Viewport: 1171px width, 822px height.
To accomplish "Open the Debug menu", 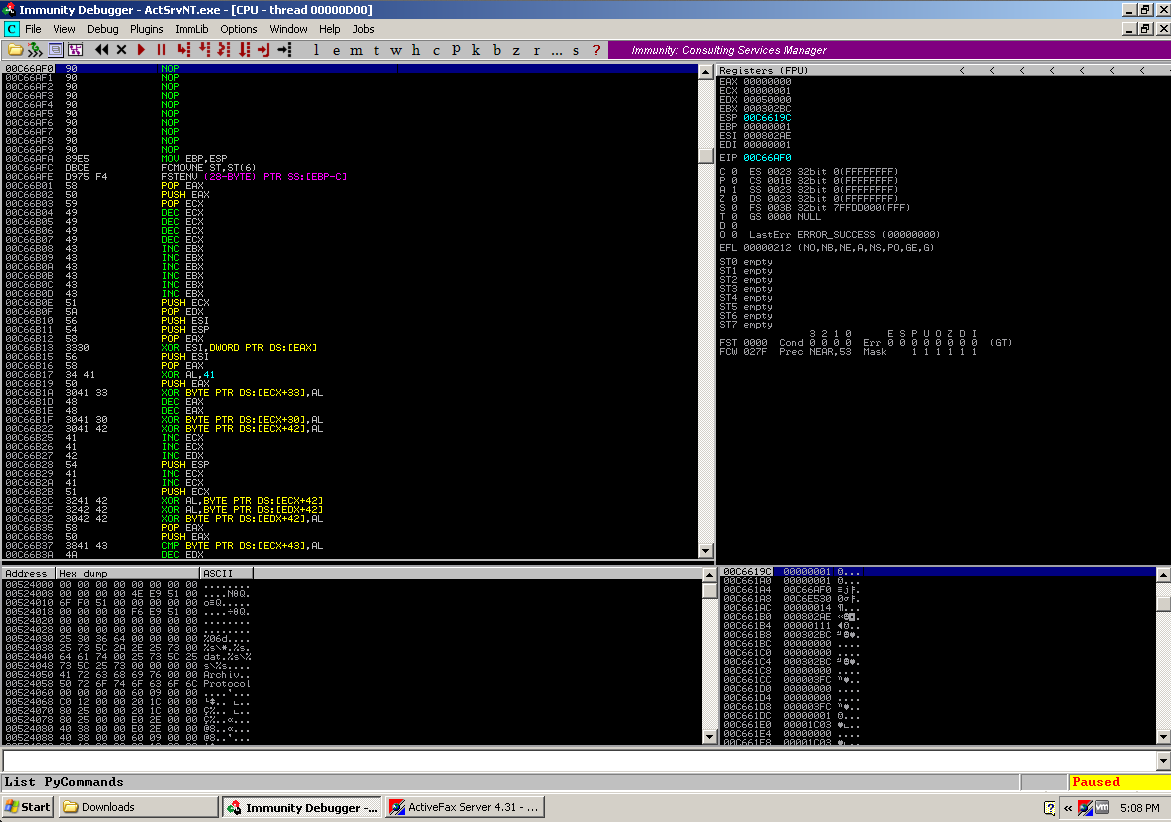I will [102, 29].
